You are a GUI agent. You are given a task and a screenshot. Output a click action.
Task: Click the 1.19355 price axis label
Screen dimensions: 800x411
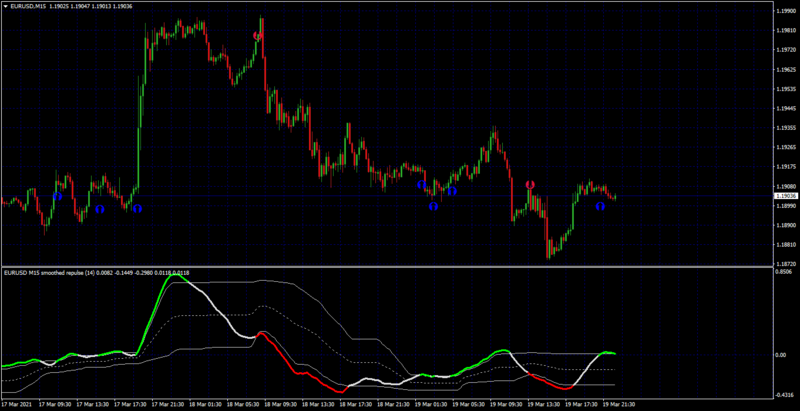pos(785,128)
